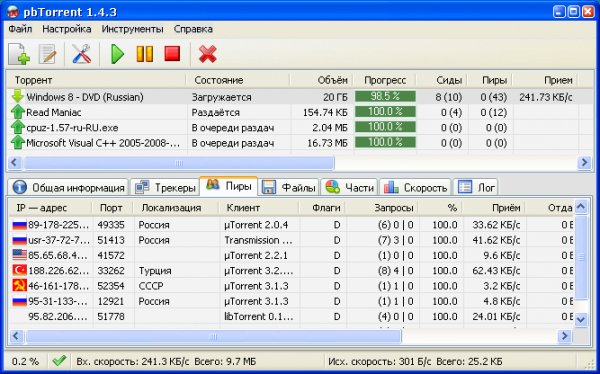Select the Windows 8 - DVD (Russian) torrent name
This screenshot has height=374, width=600.
(85, 97)
